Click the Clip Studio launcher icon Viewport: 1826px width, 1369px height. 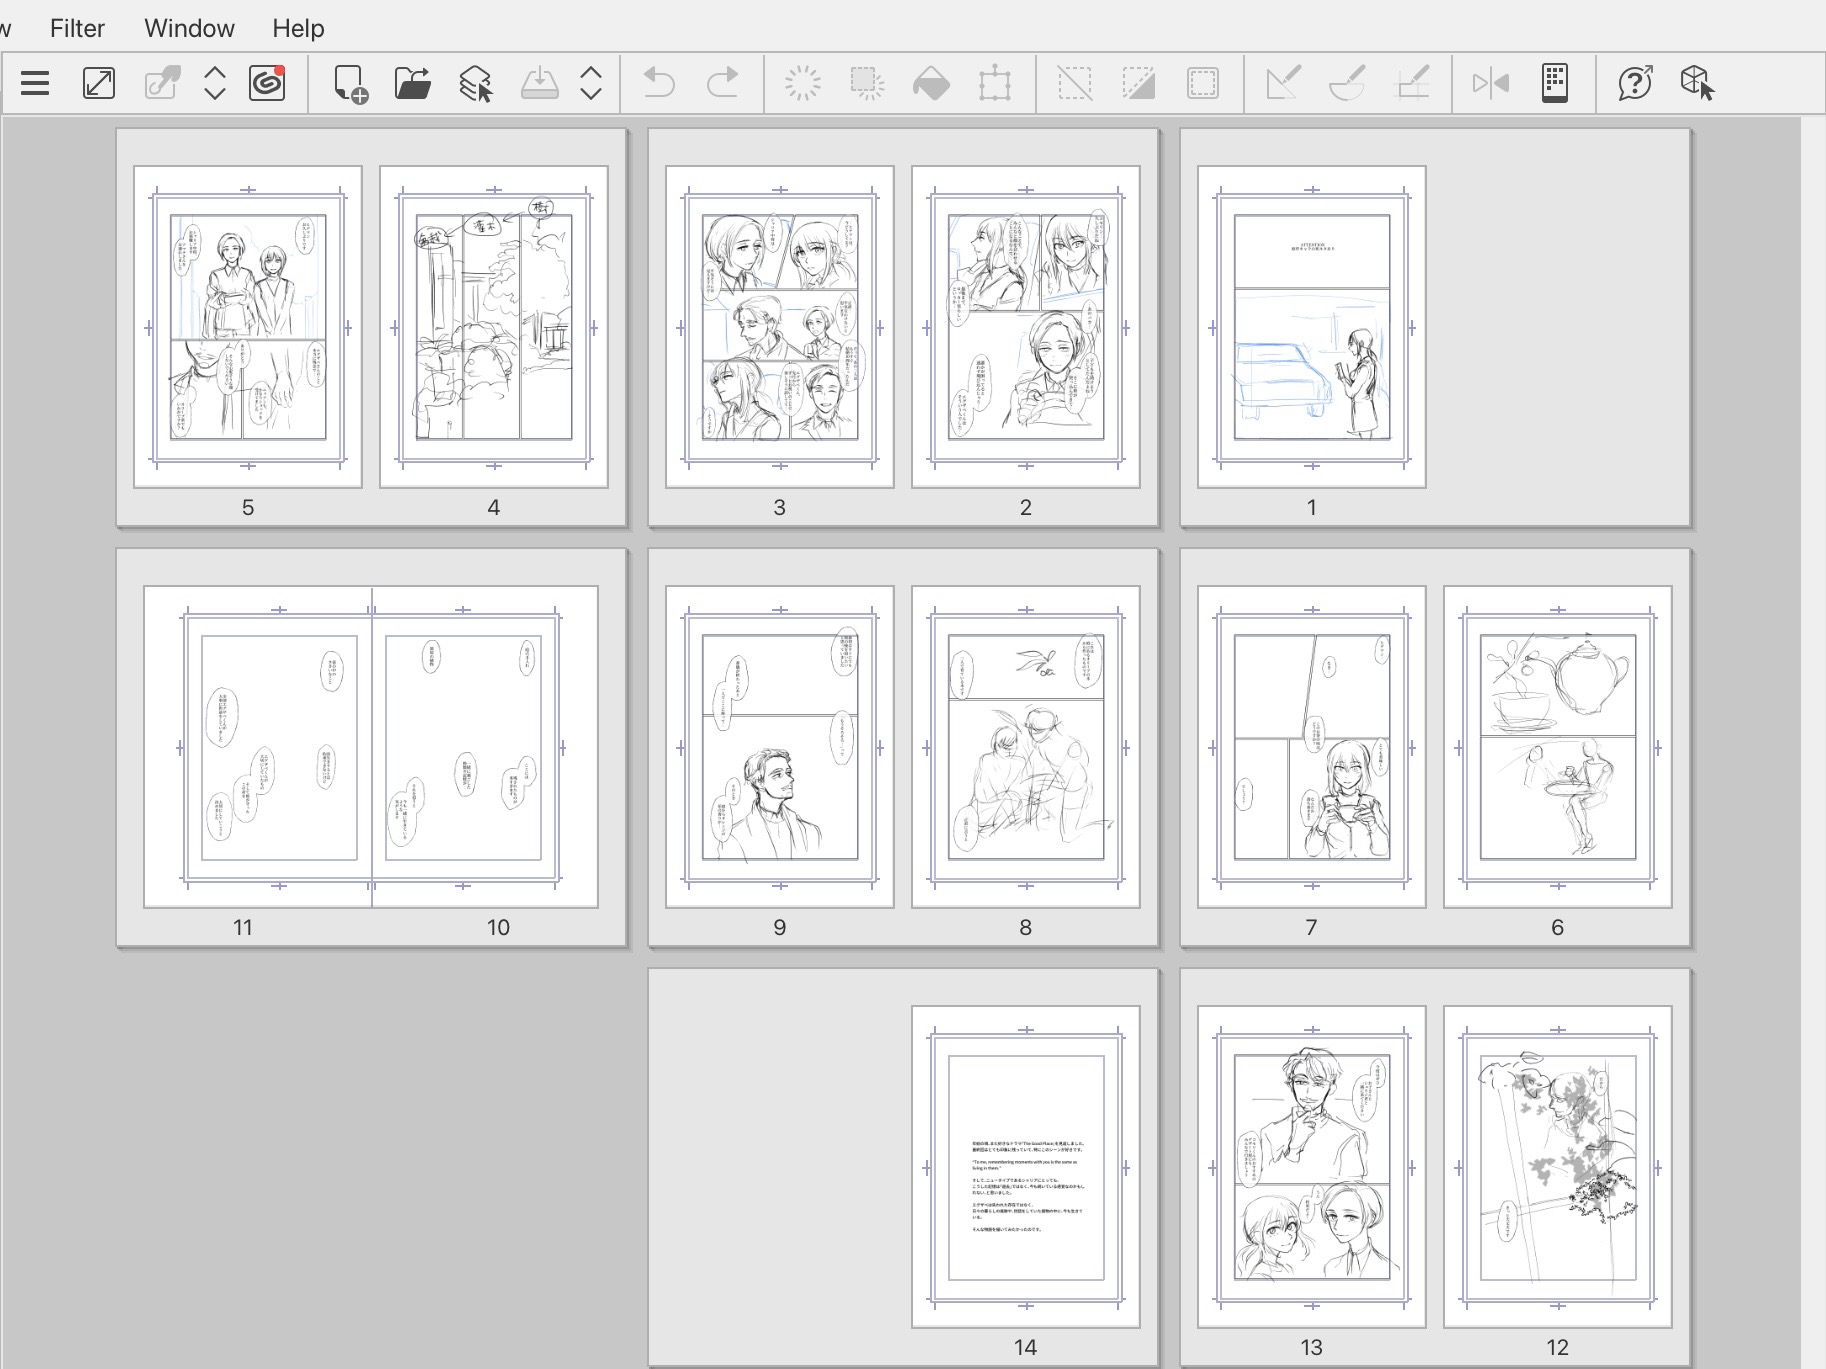pos(267,83)
